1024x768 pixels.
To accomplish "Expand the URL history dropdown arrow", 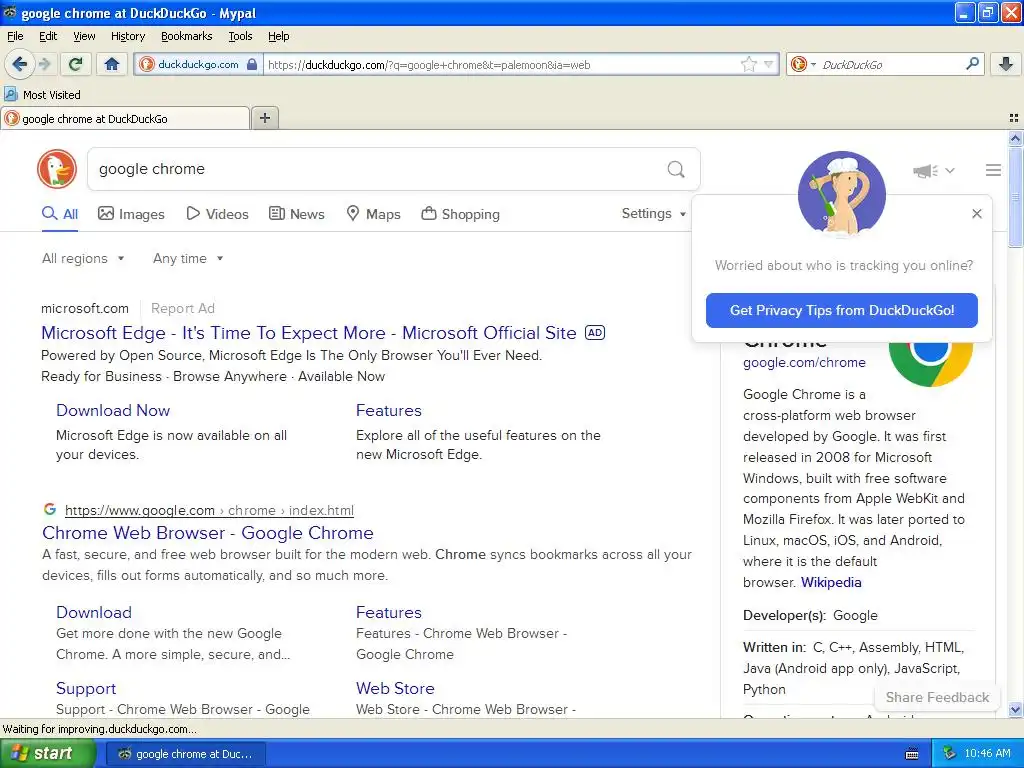I will point(769,64).
